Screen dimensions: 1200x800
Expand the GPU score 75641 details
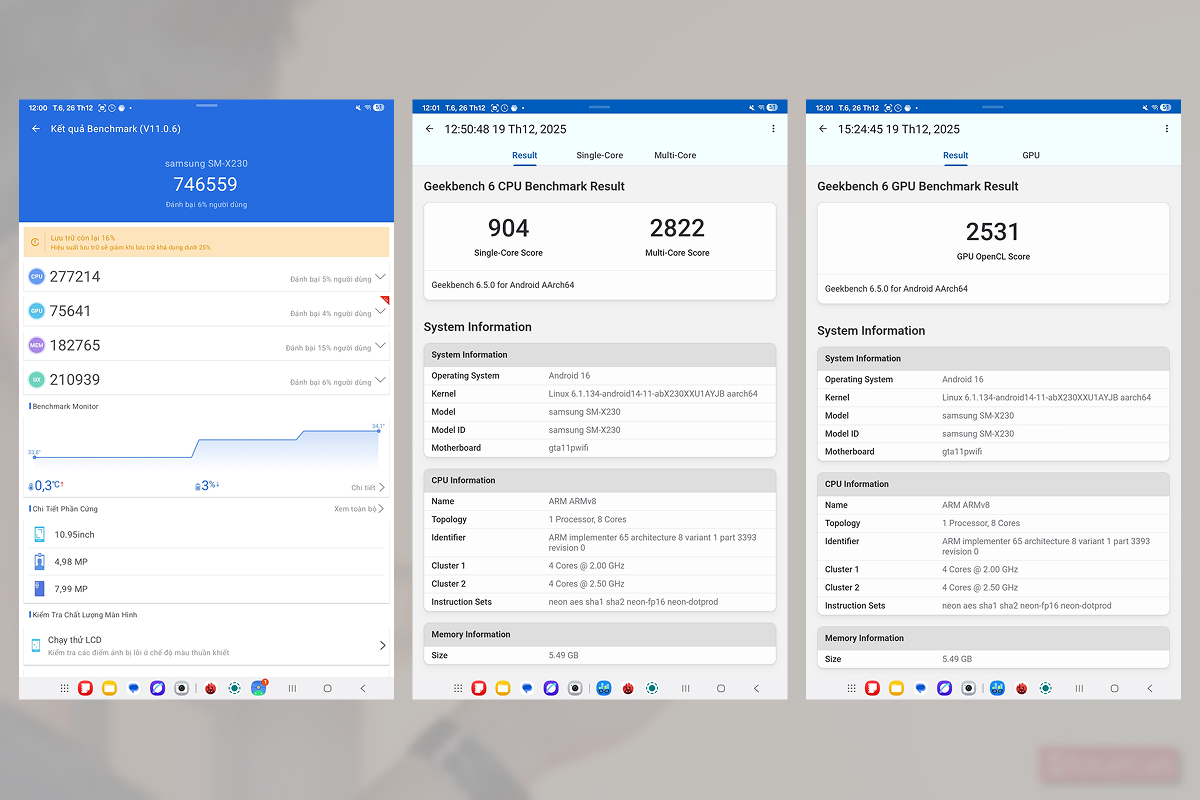[380, 311]
